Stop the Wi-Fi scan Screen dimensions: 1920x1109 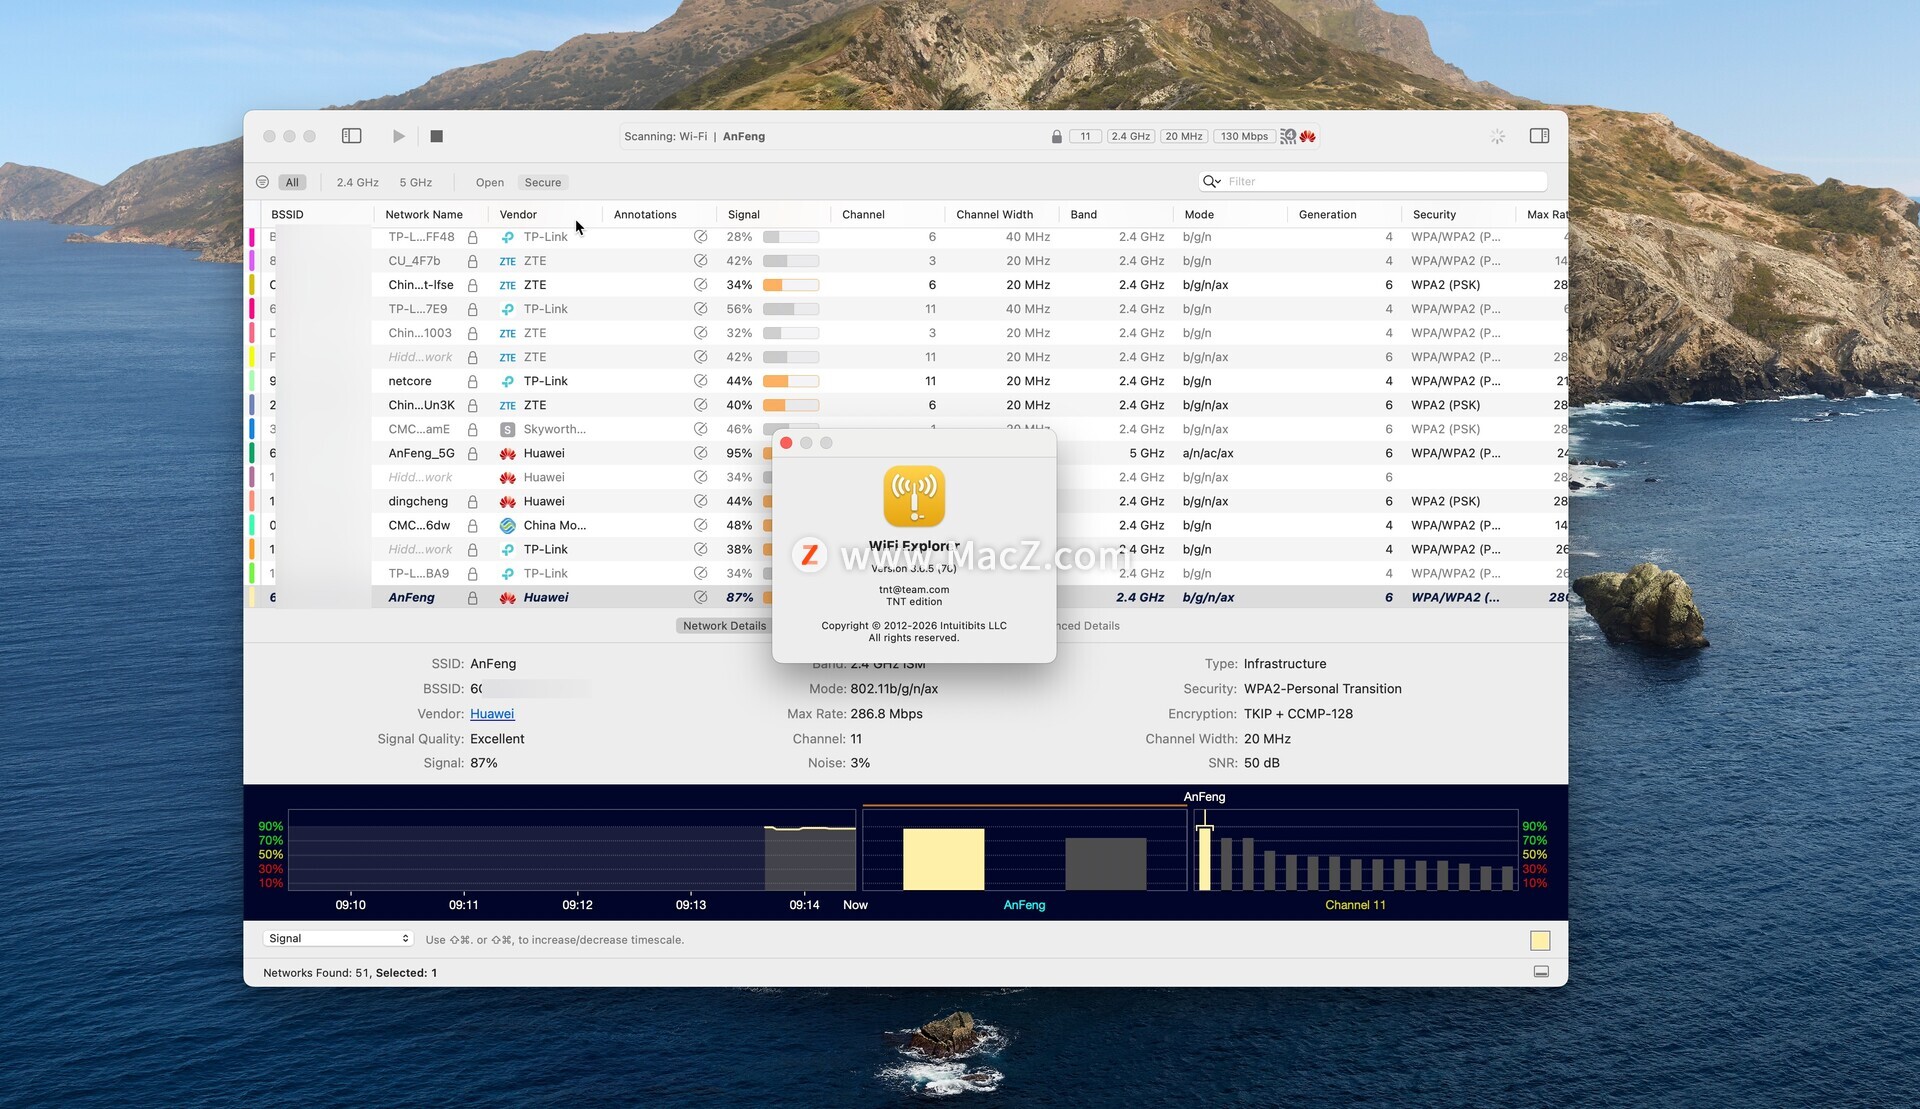click(436, 136)
